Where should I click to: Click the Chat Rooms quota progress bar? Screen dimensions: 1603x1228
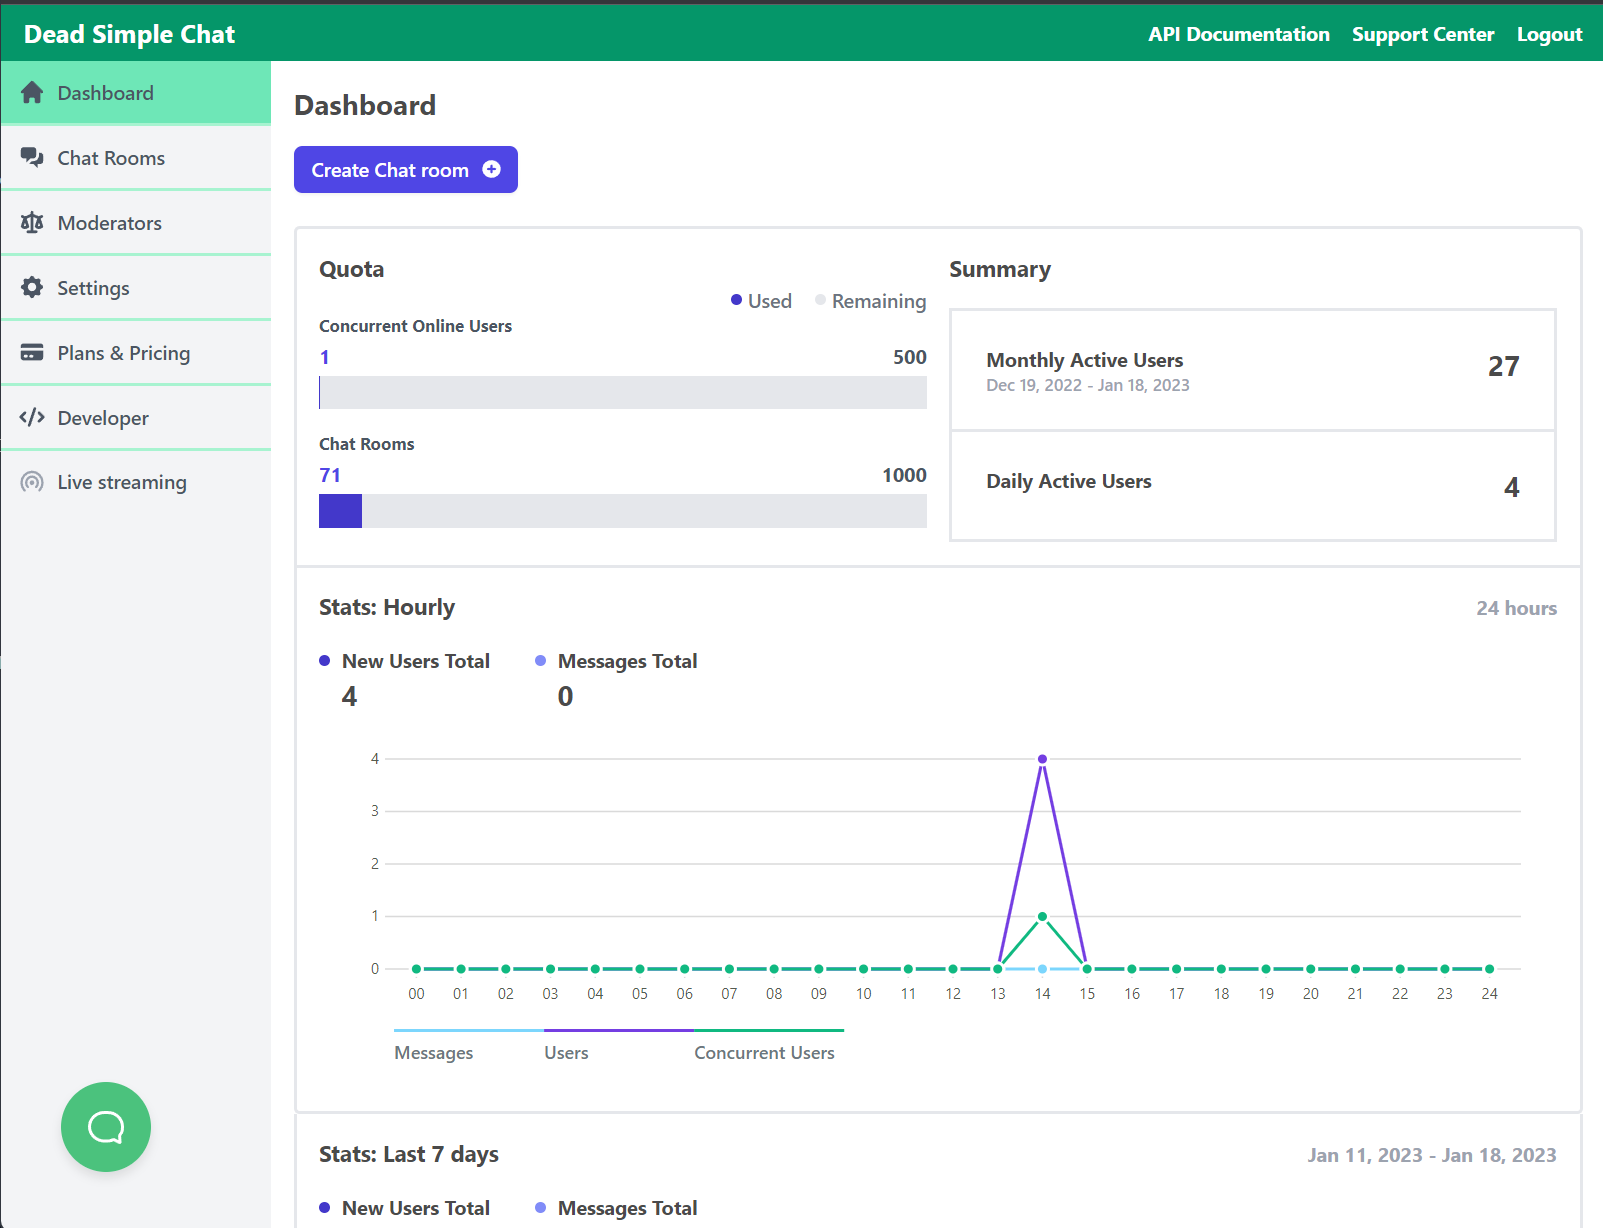click(622, 511)
